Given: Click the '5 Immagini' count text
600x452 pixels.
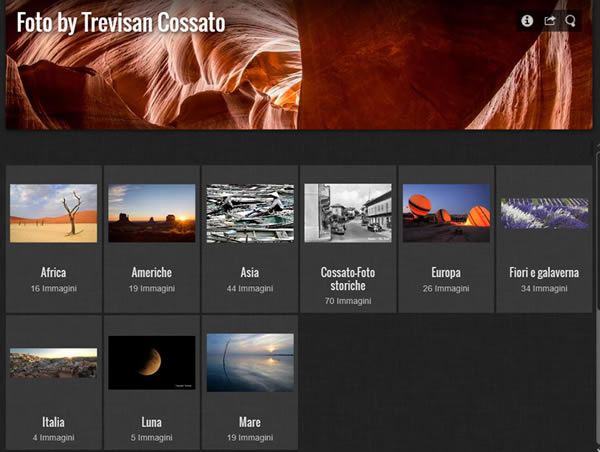Looking at the screenshot, I should pyautogui.click(x=152, y=437).
